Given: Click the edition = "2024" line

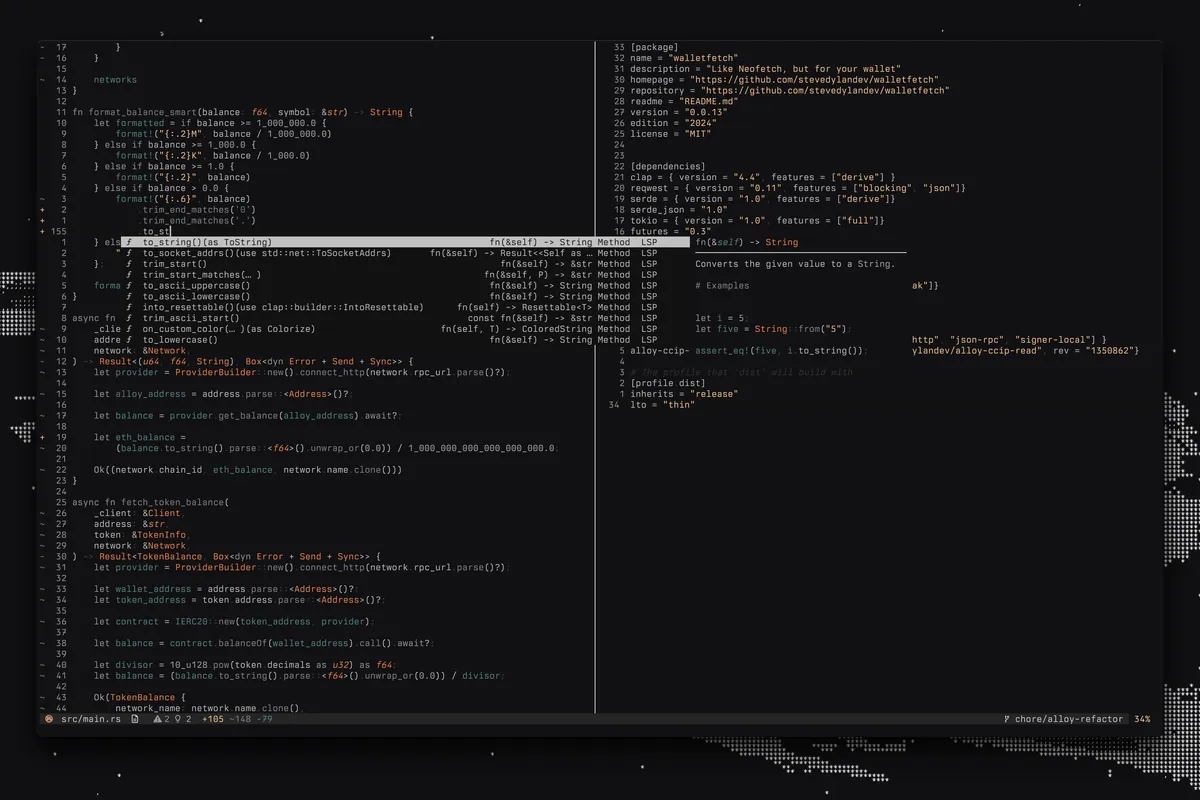Looking at the screenshot, I should [673, 123].
